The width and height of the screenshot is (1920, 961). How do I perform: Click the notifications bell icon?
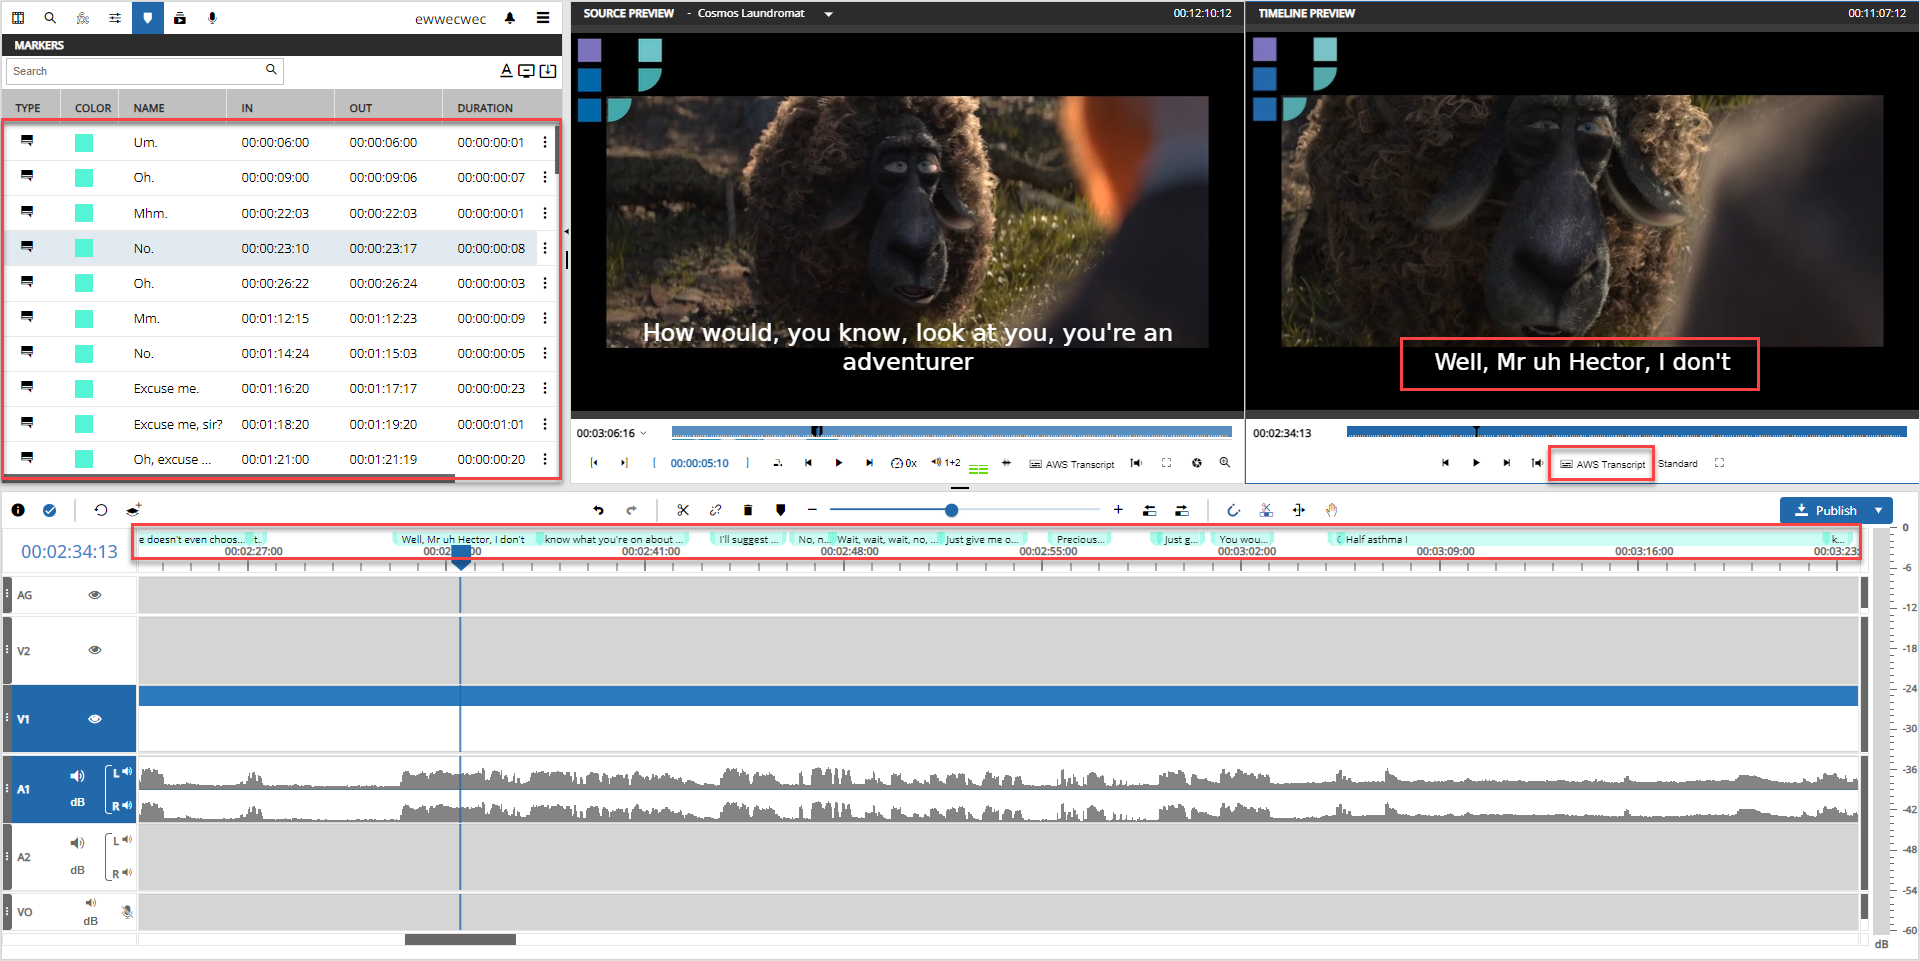(x=510, y=18)
